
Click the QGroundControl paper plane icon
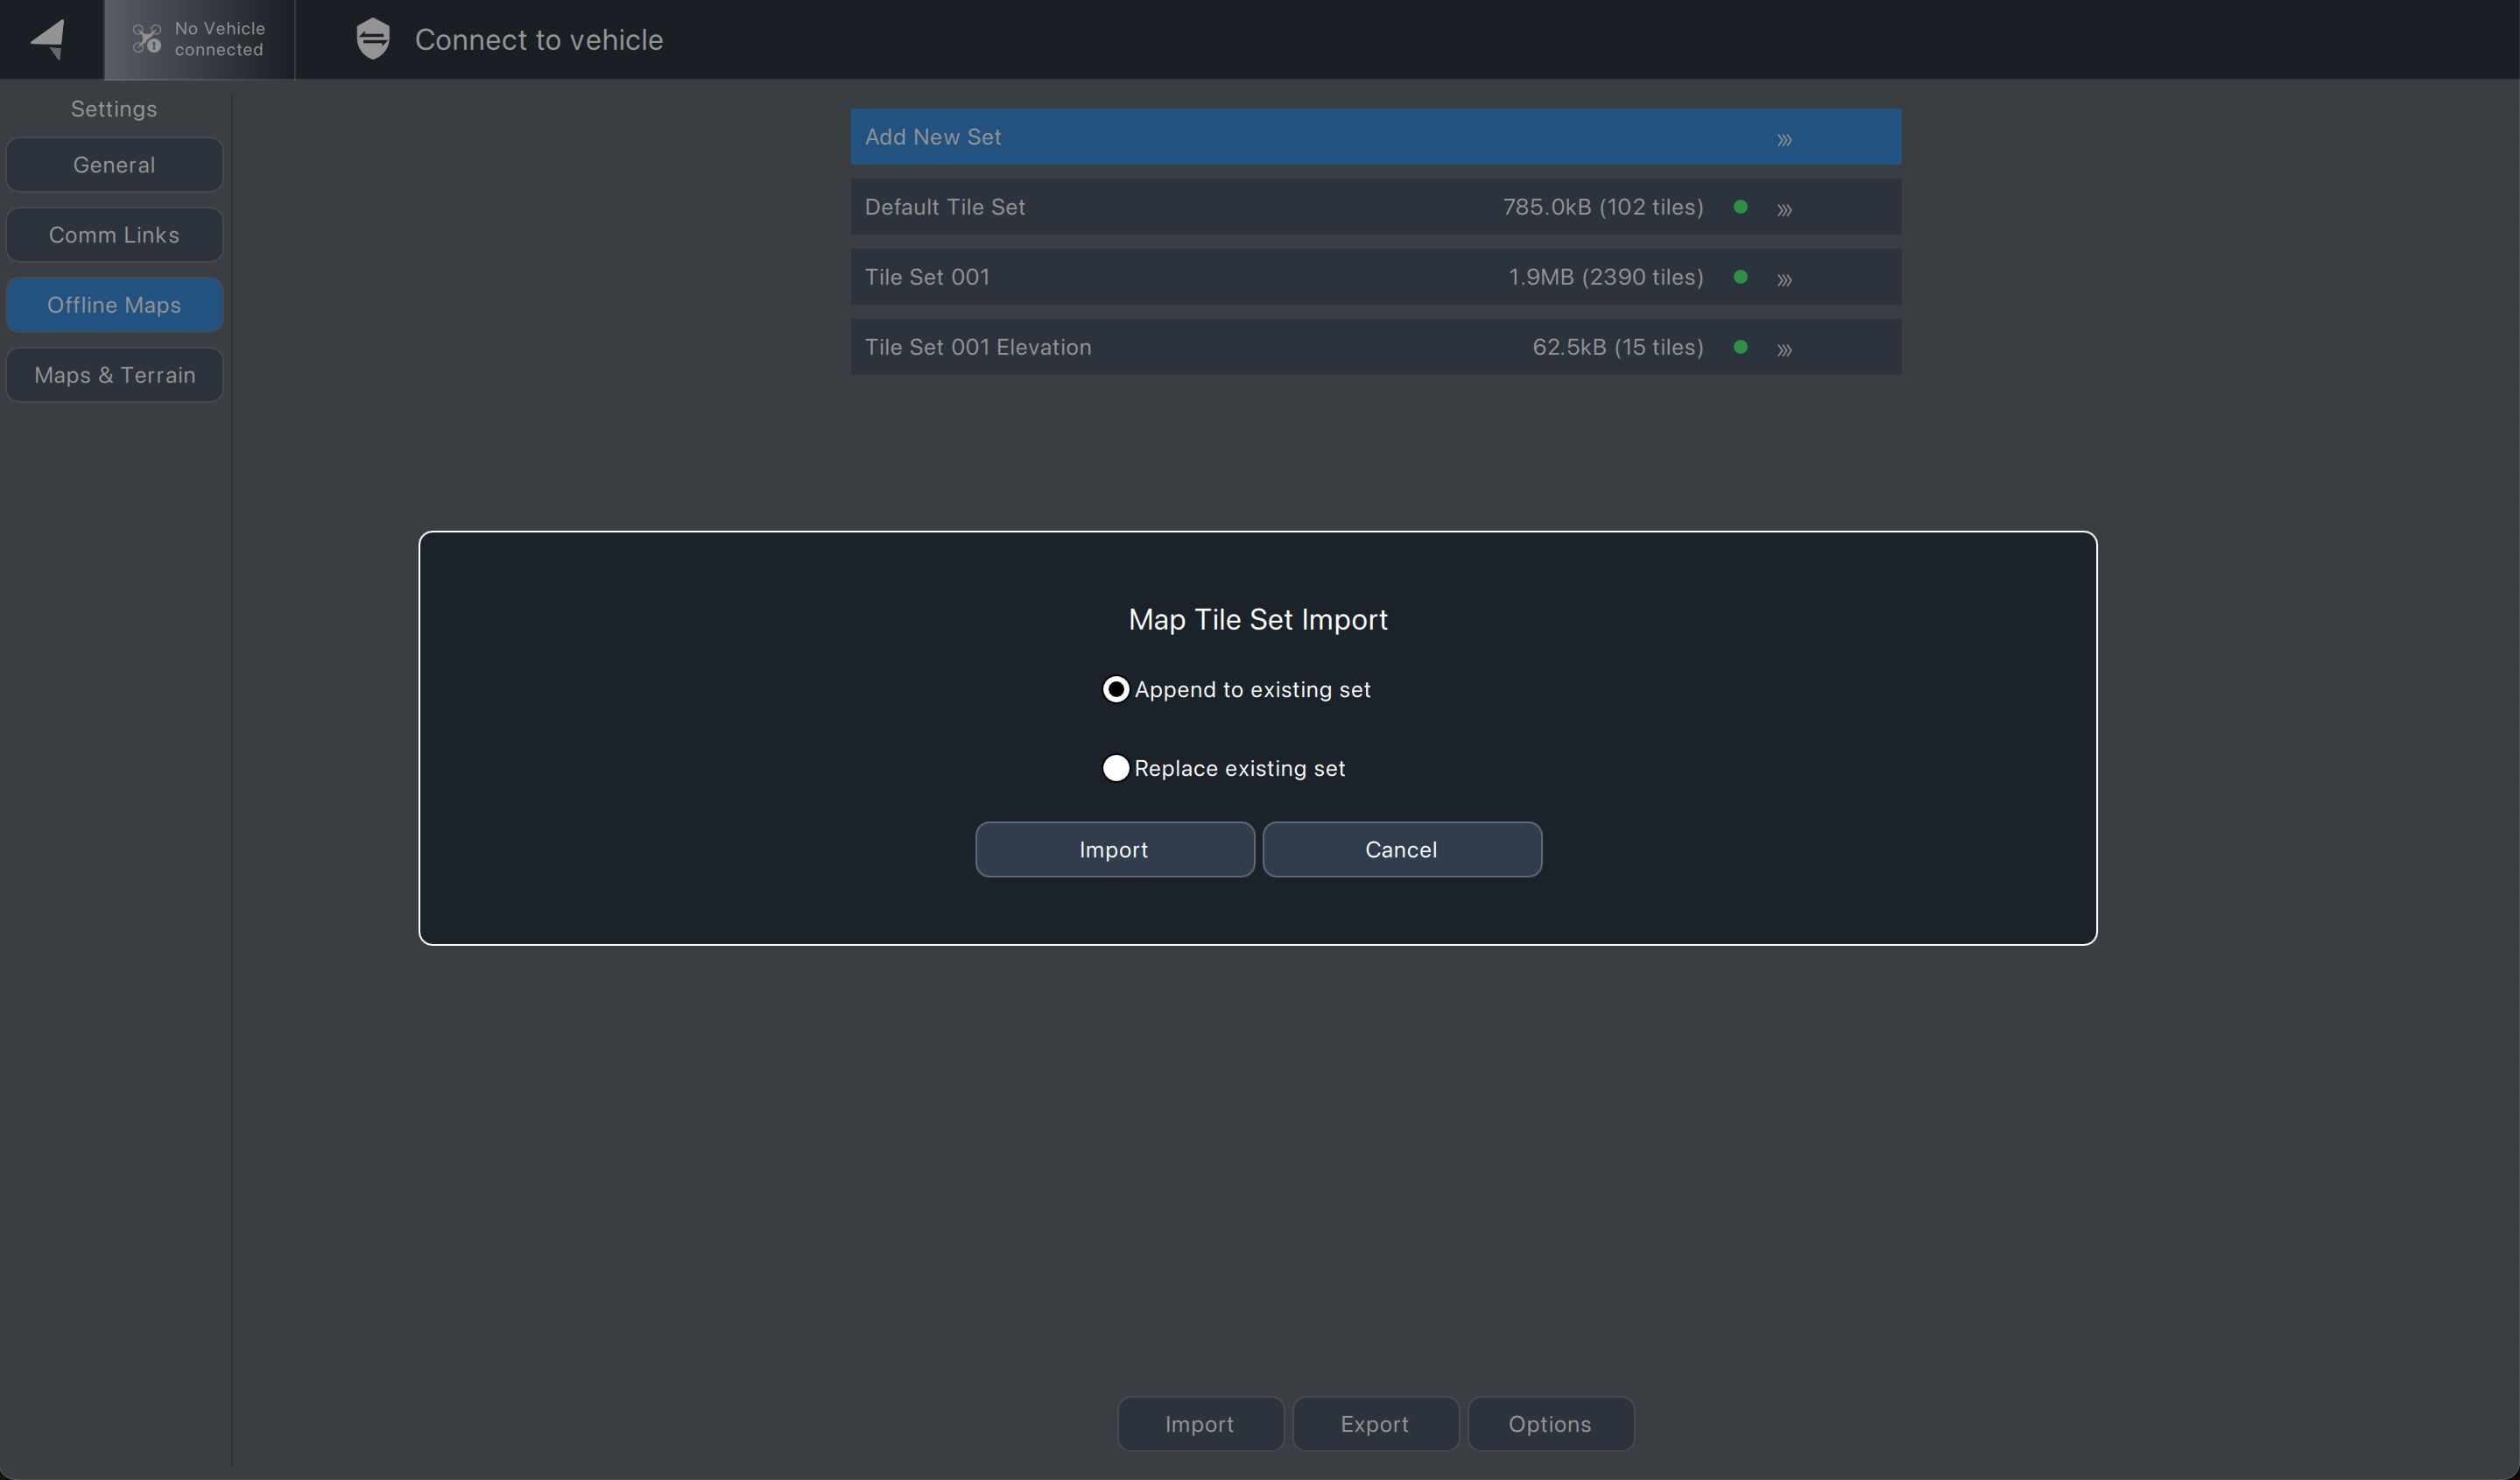(x=48, y=39)
